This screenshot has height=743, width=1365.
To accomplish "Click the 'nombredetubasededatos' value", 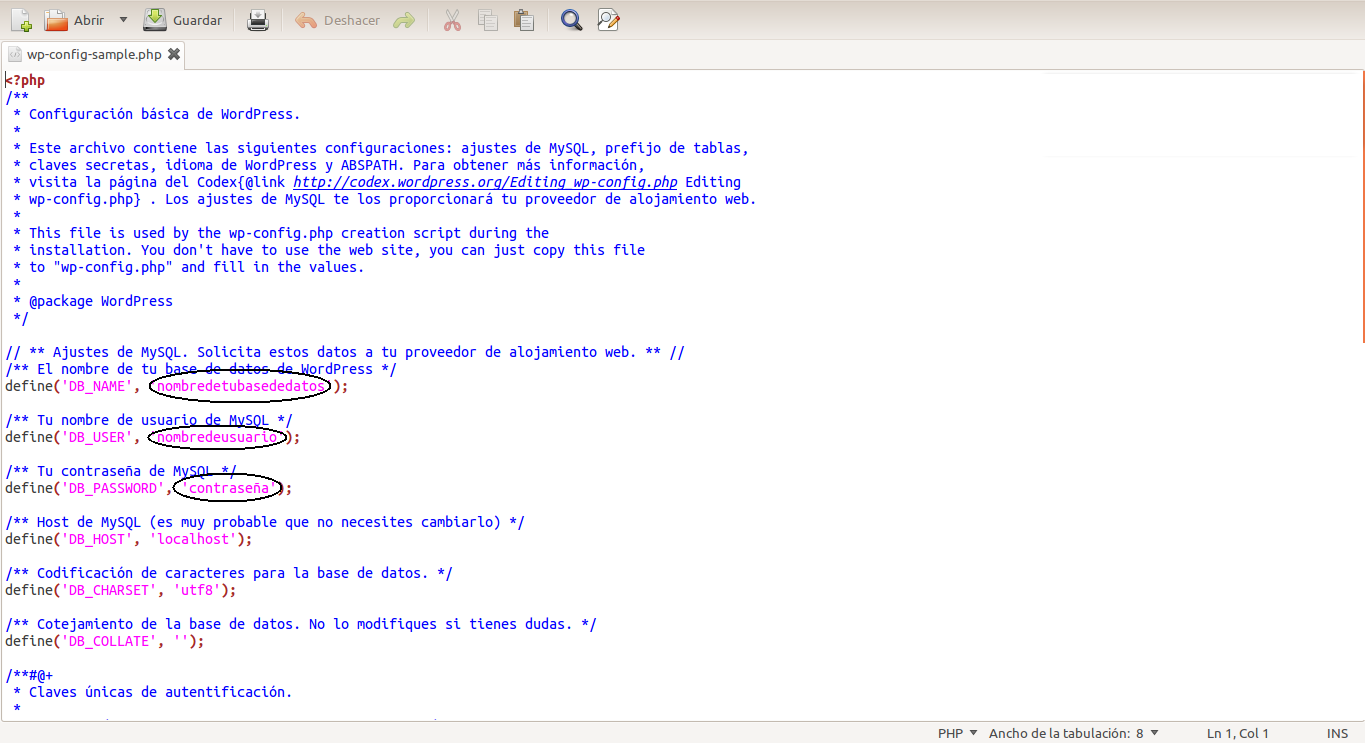I will (240, 386).
